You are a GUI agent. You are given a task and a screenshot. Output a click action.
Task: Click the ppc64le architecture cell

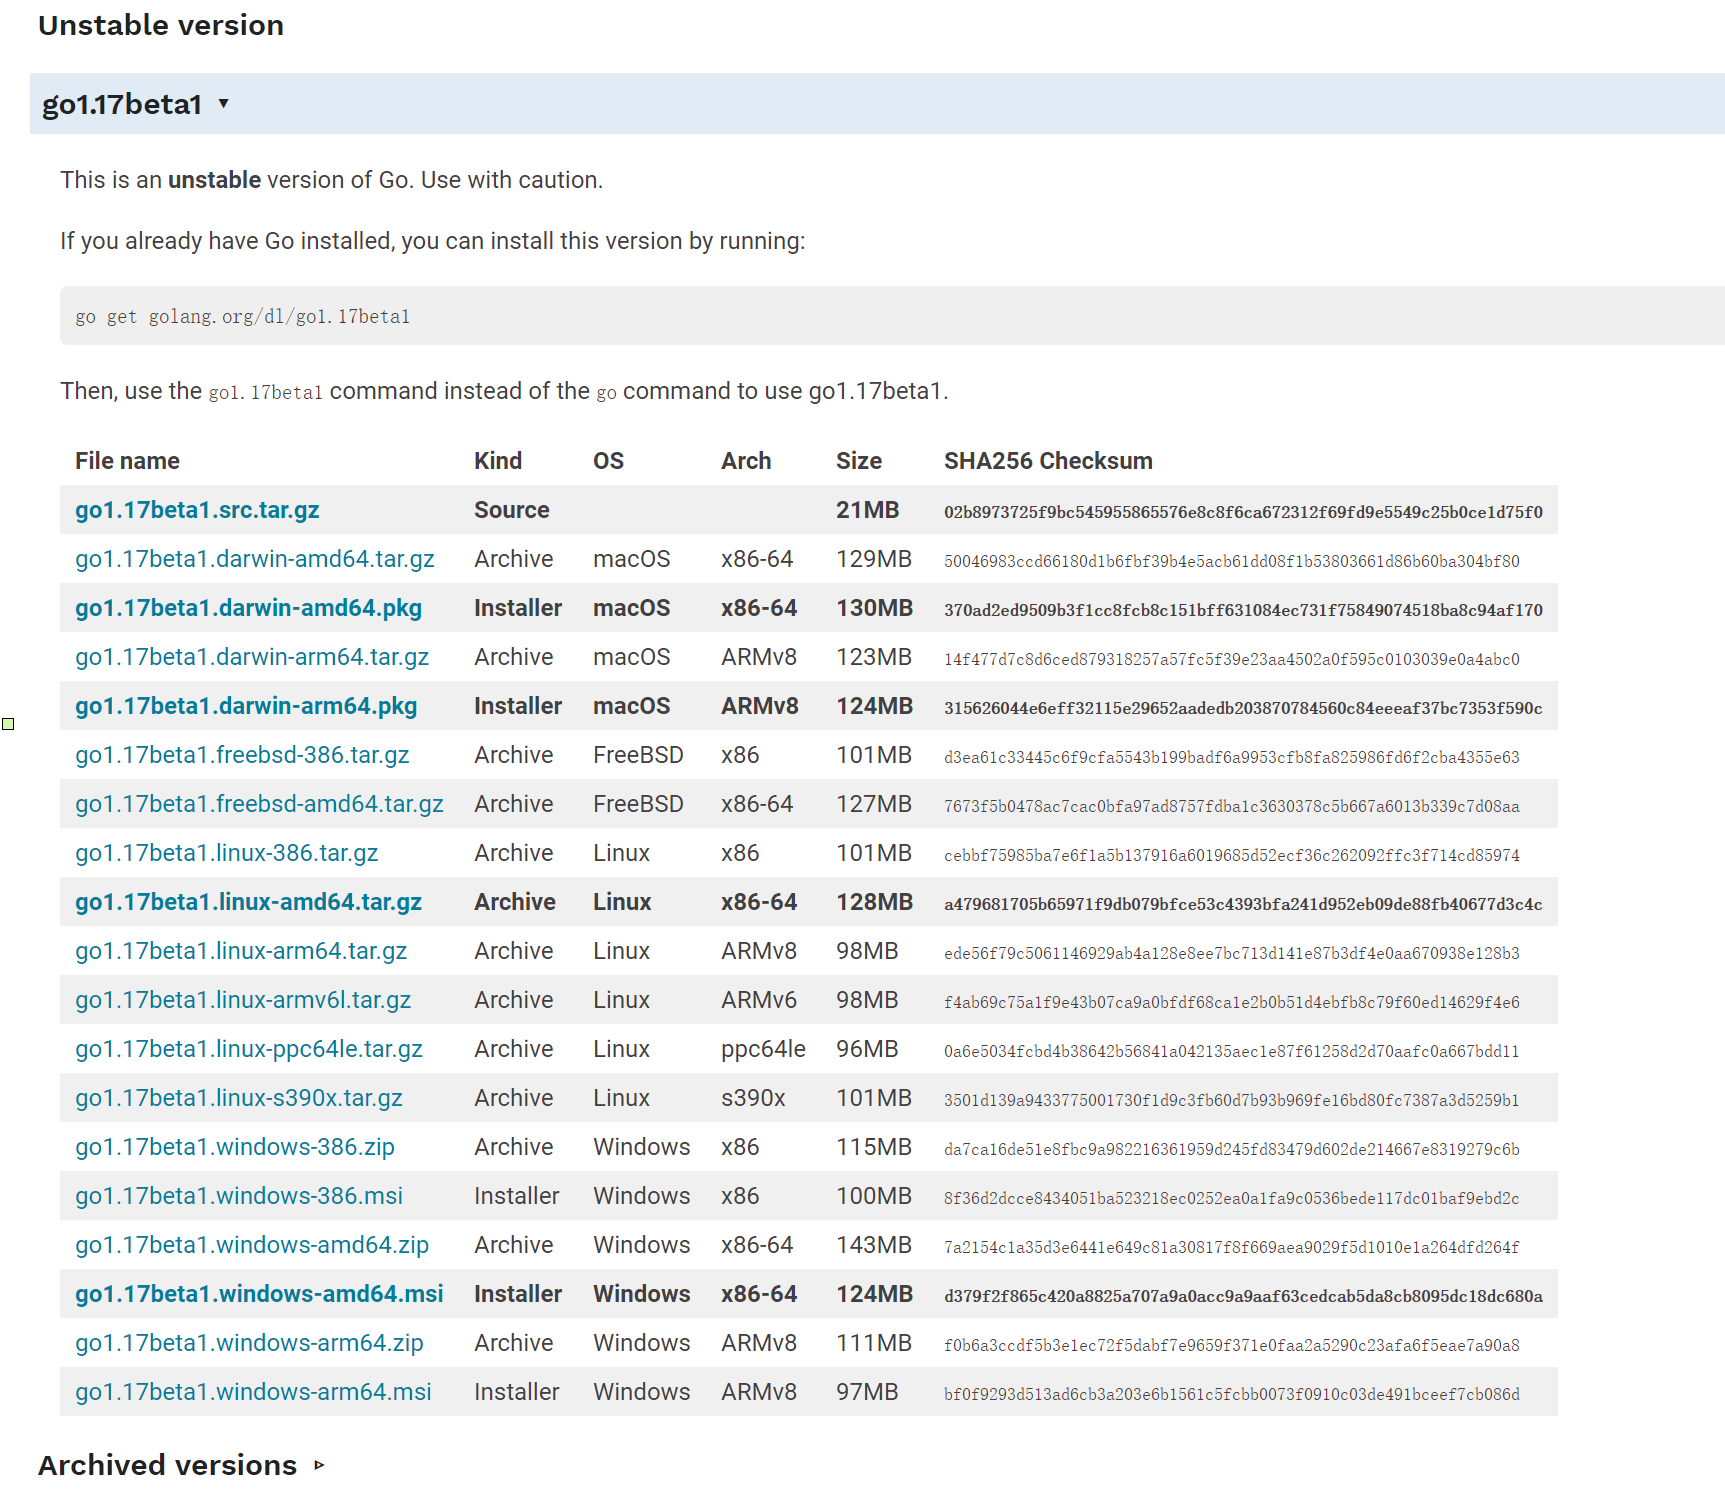click(763, 1049)
